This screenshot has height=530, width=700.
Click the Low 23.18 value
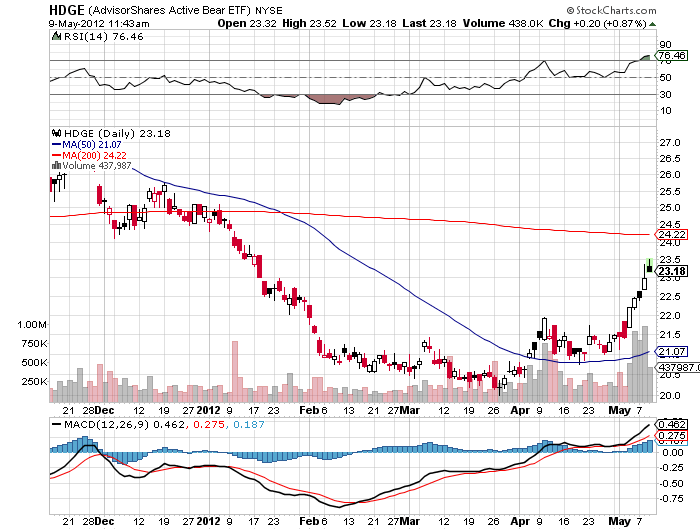tap(369, 23)
